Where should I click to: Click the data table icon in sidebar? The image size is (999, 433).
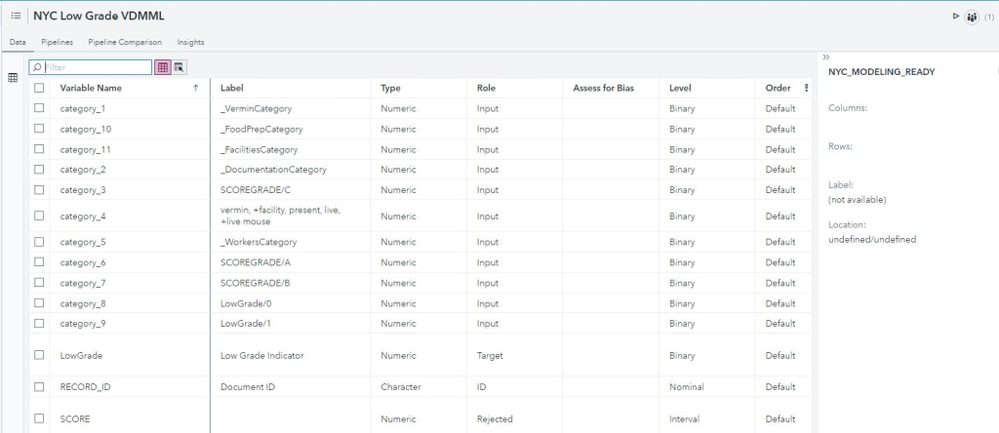click(x=13, y=78)
